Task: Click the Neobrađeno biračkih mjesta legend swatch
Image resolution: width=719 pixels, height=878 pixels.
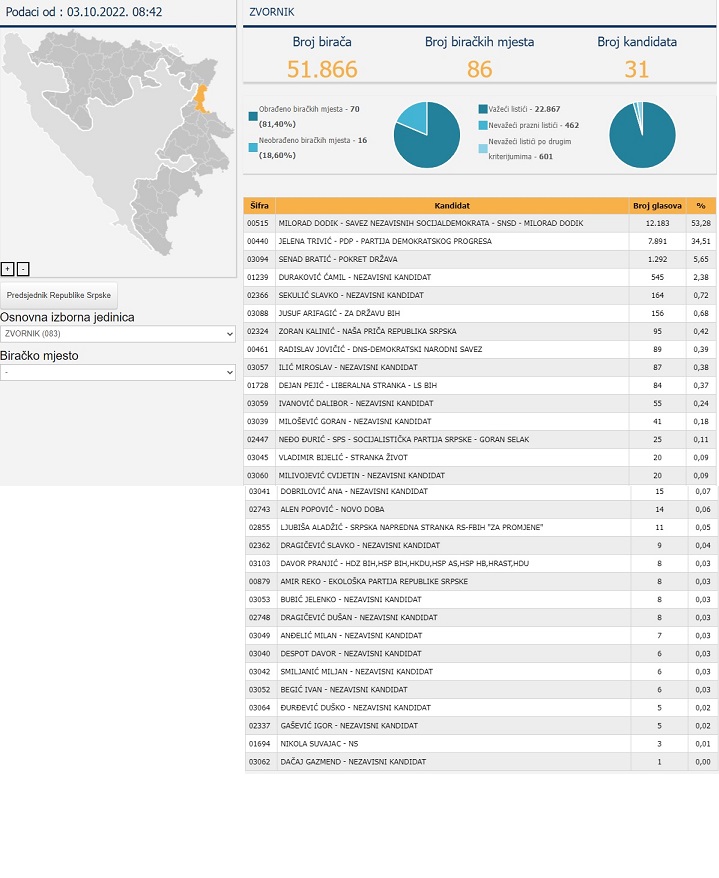Action: 253,146
